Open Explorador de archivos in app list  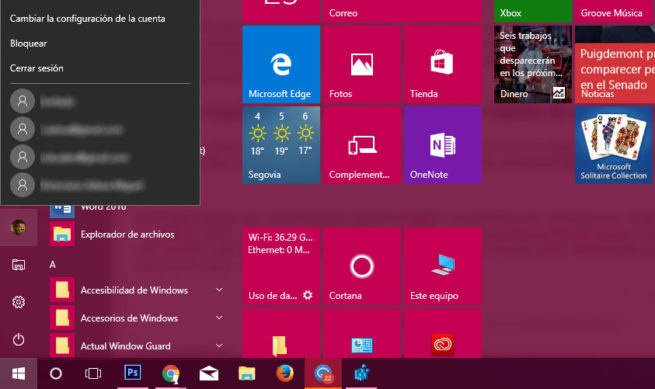pyautogui.click(x=127, y=234)
